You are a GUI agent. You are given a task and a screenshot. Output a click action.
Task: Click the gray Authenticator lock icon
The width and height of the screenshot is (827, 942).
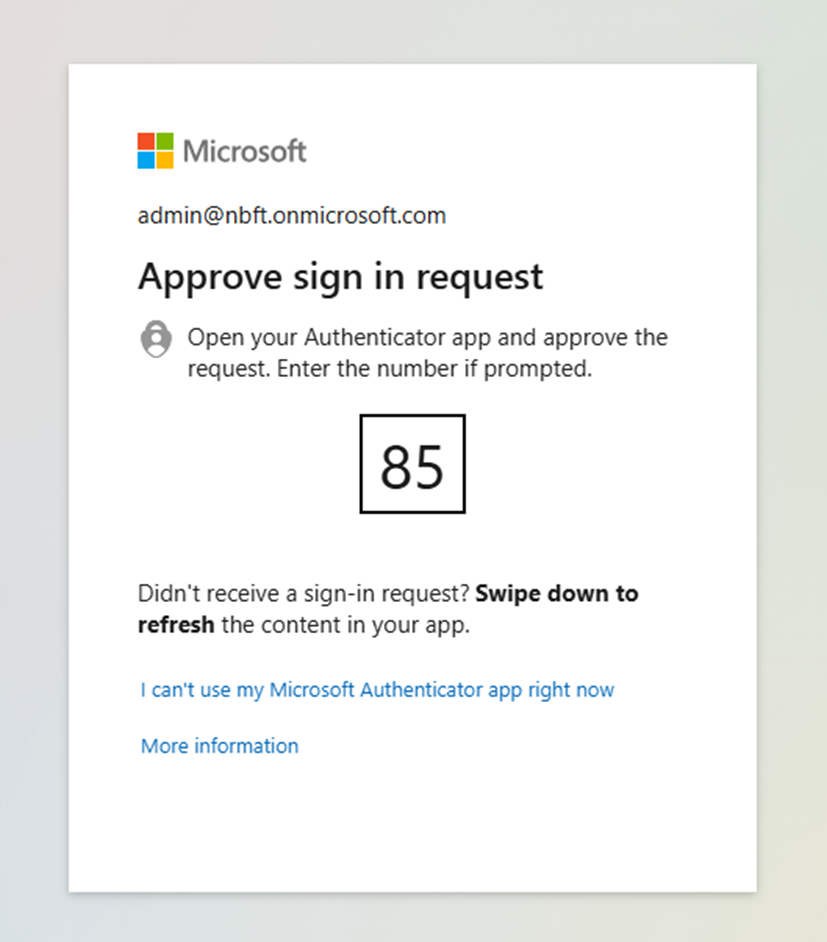[156, 339]
